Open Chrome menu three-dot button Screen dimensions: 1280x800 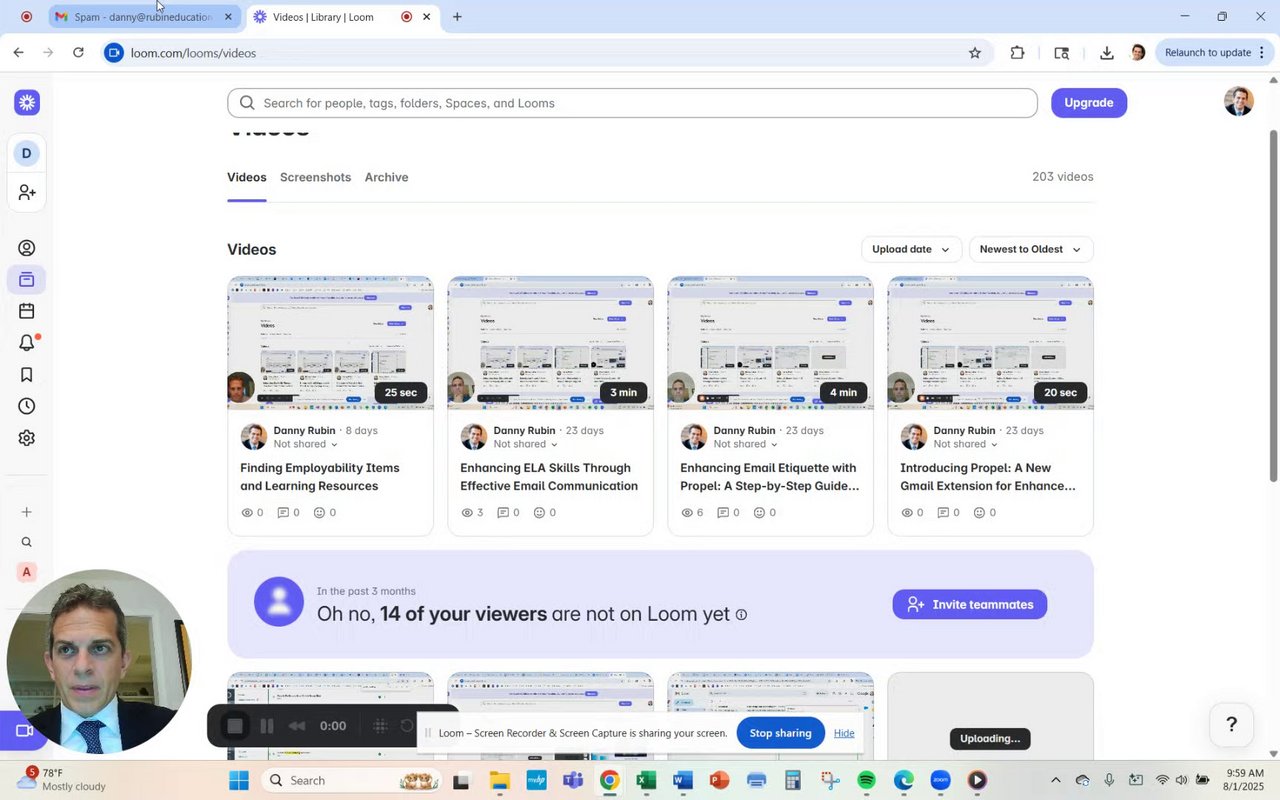[x=1262, y=53]
